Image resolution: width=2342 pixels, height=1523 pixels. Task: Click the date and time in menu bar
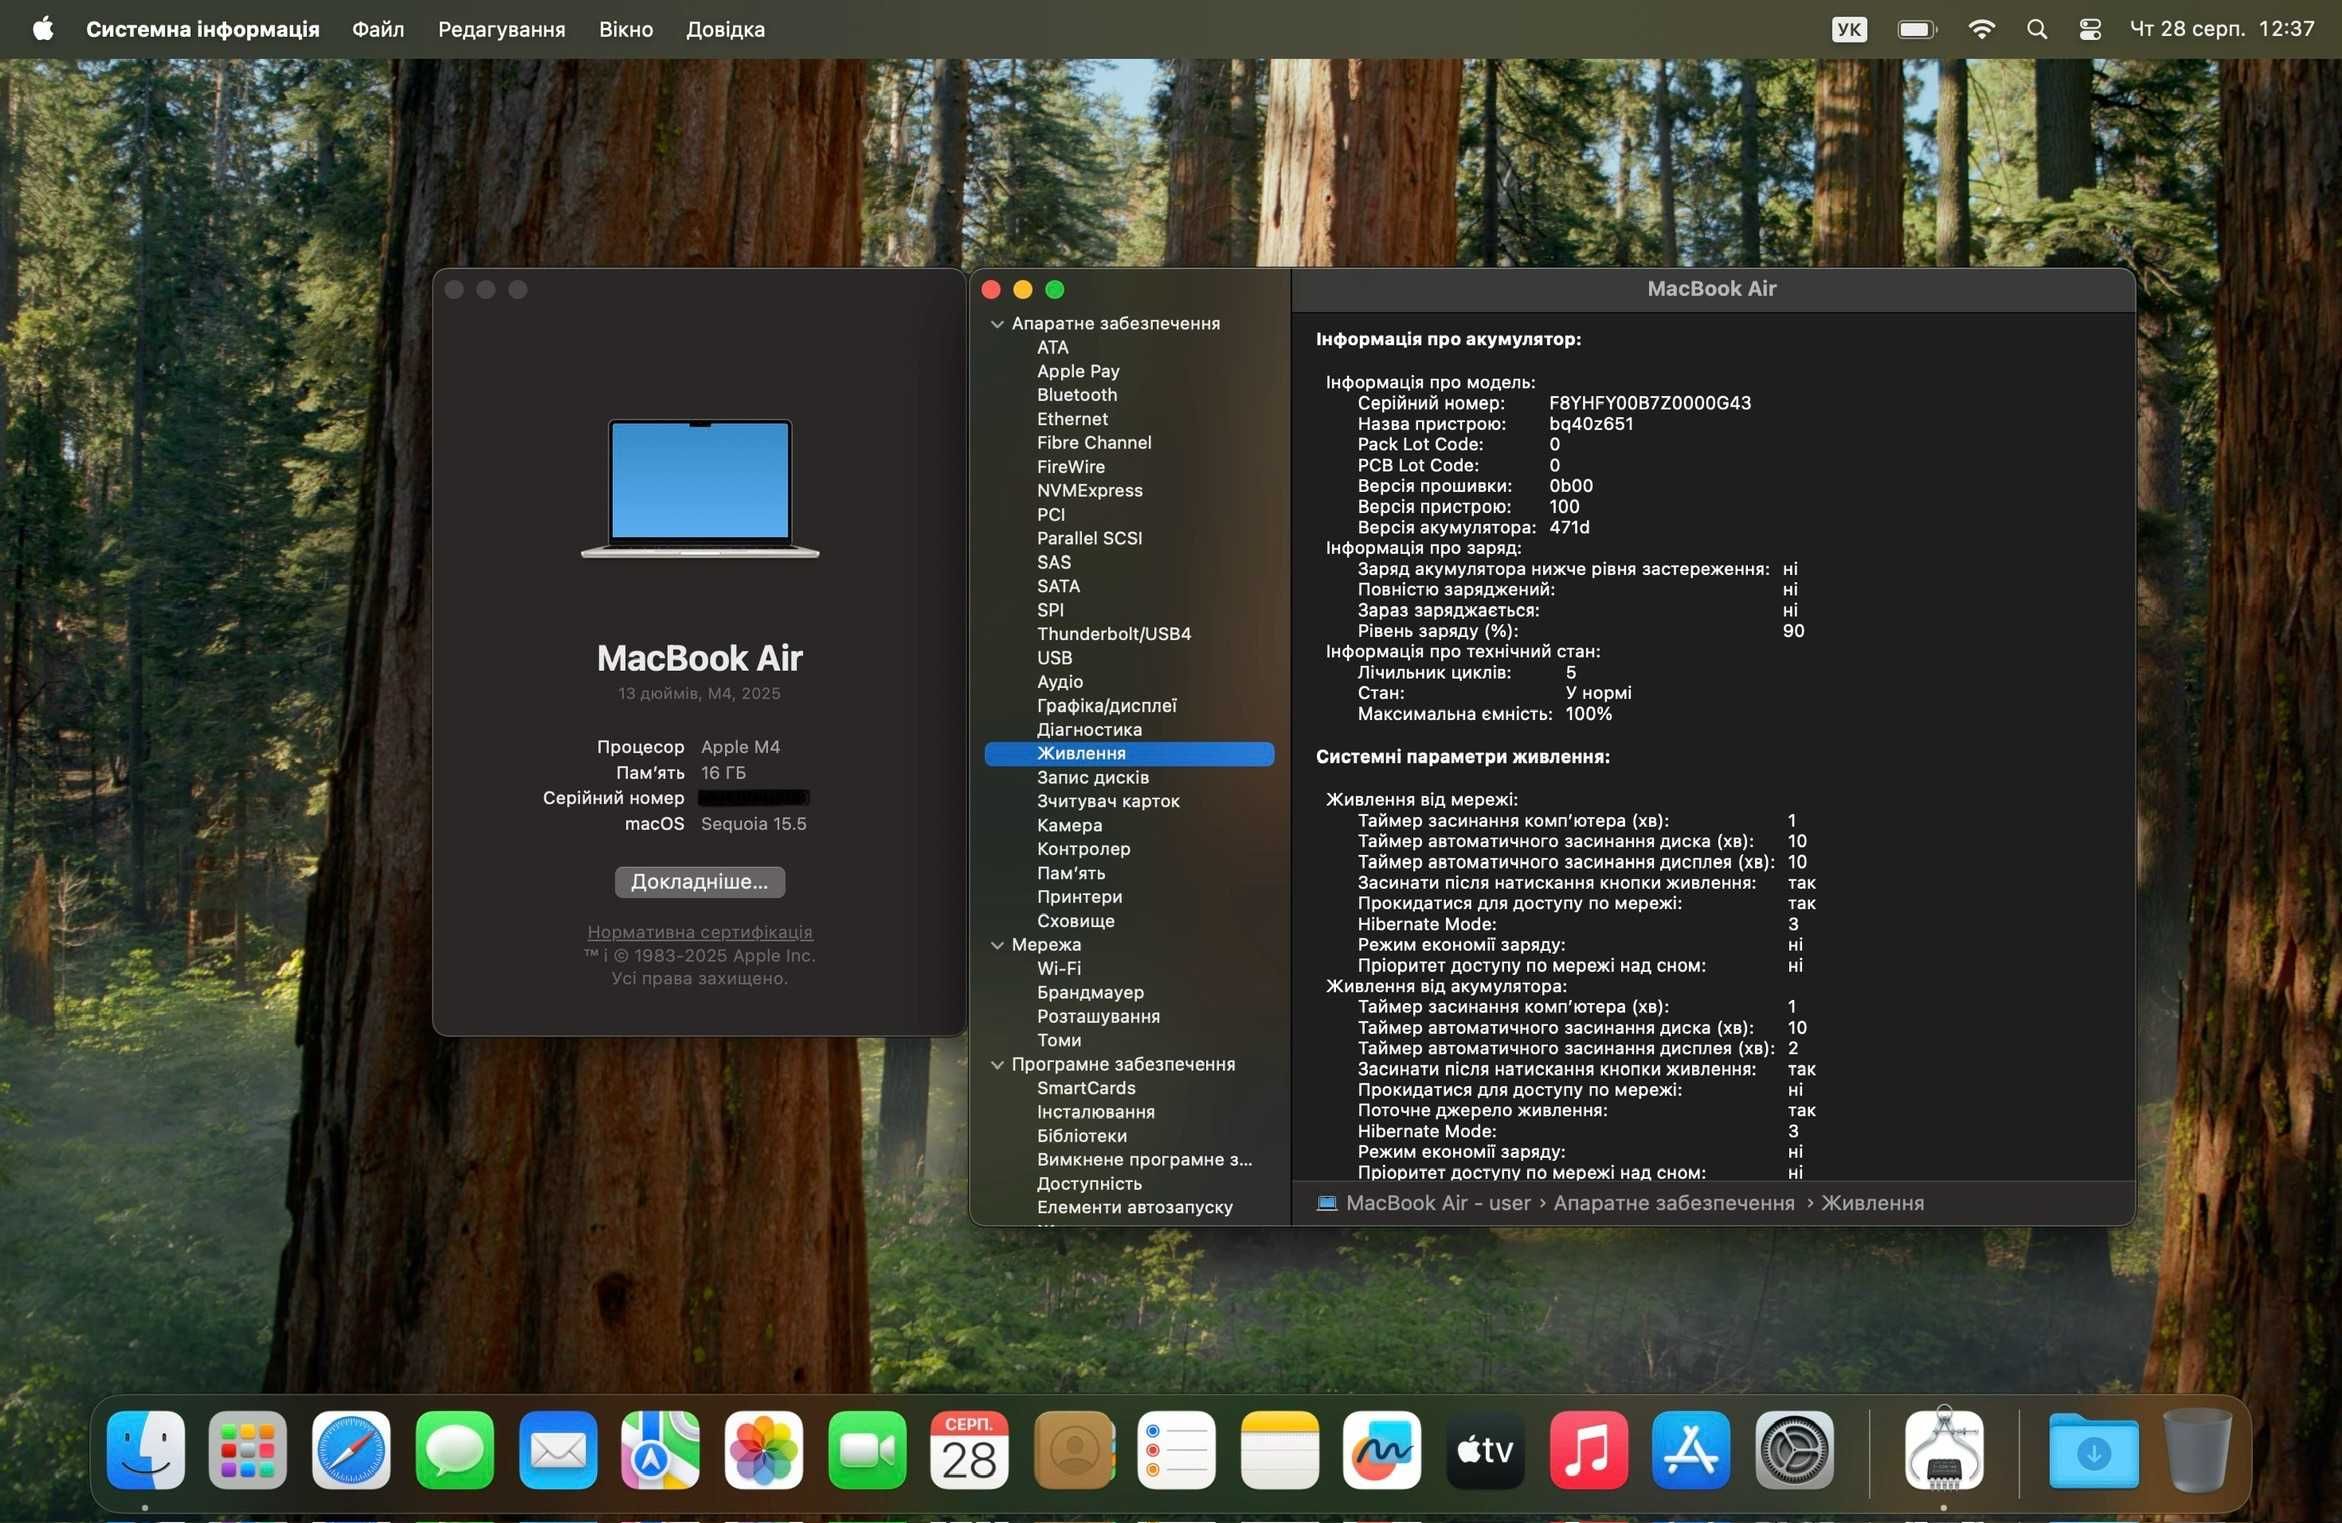(2222, 29)
